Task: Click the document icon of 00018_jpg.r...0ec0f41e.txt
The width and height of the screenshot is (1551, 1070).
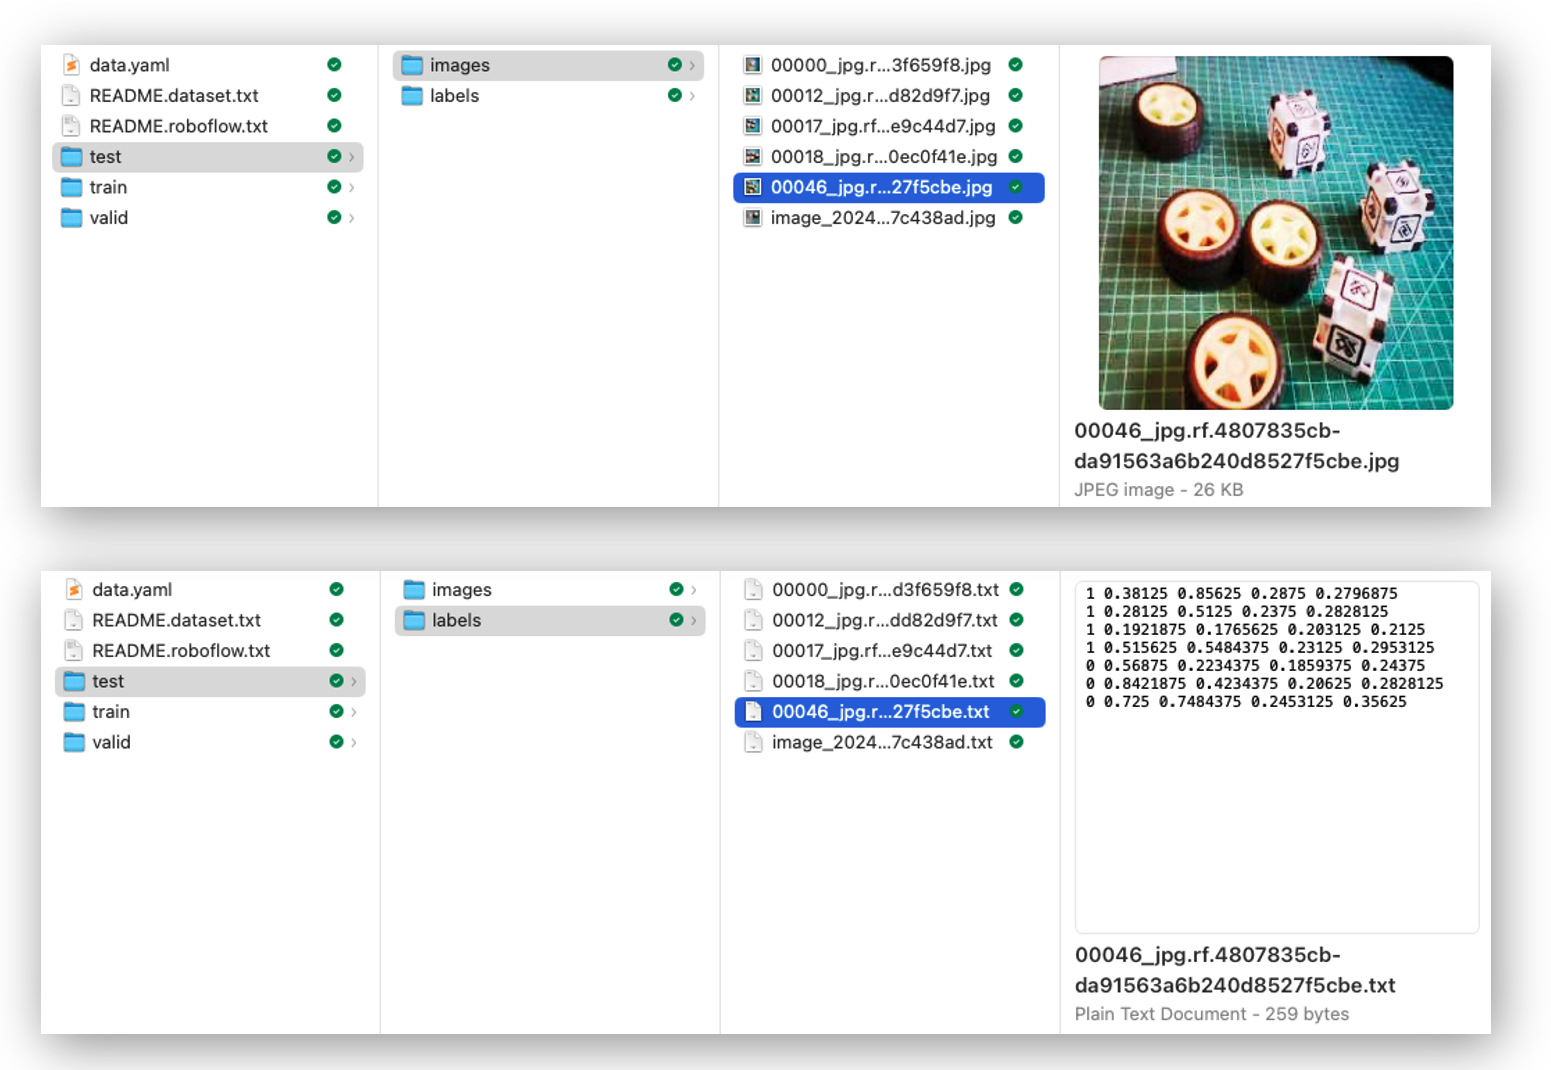Action: click(x=753, y=681)
